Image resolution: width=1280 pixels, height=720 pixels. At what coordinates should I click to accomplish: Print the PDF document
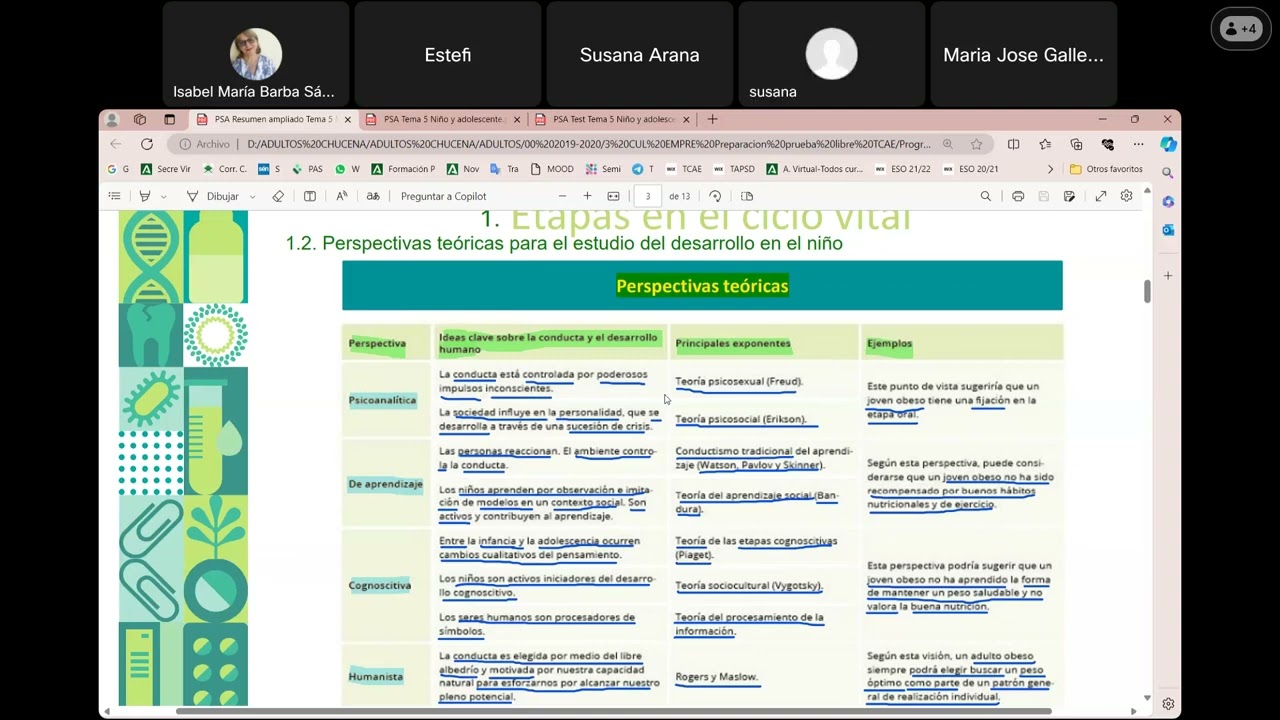click(1018, 196)
